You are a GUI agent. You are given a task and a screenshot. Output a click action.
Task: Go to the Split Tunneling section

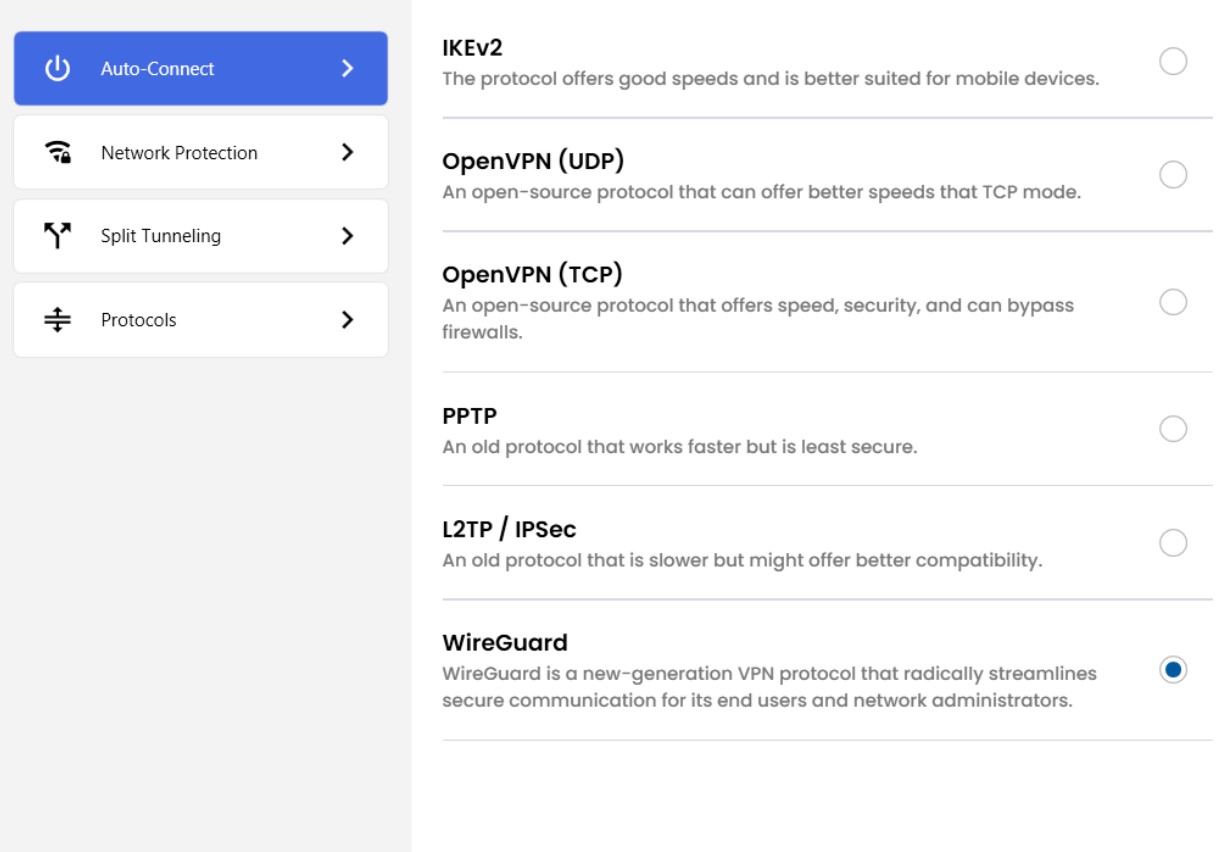pyautogui.click(x=161, y=236)
